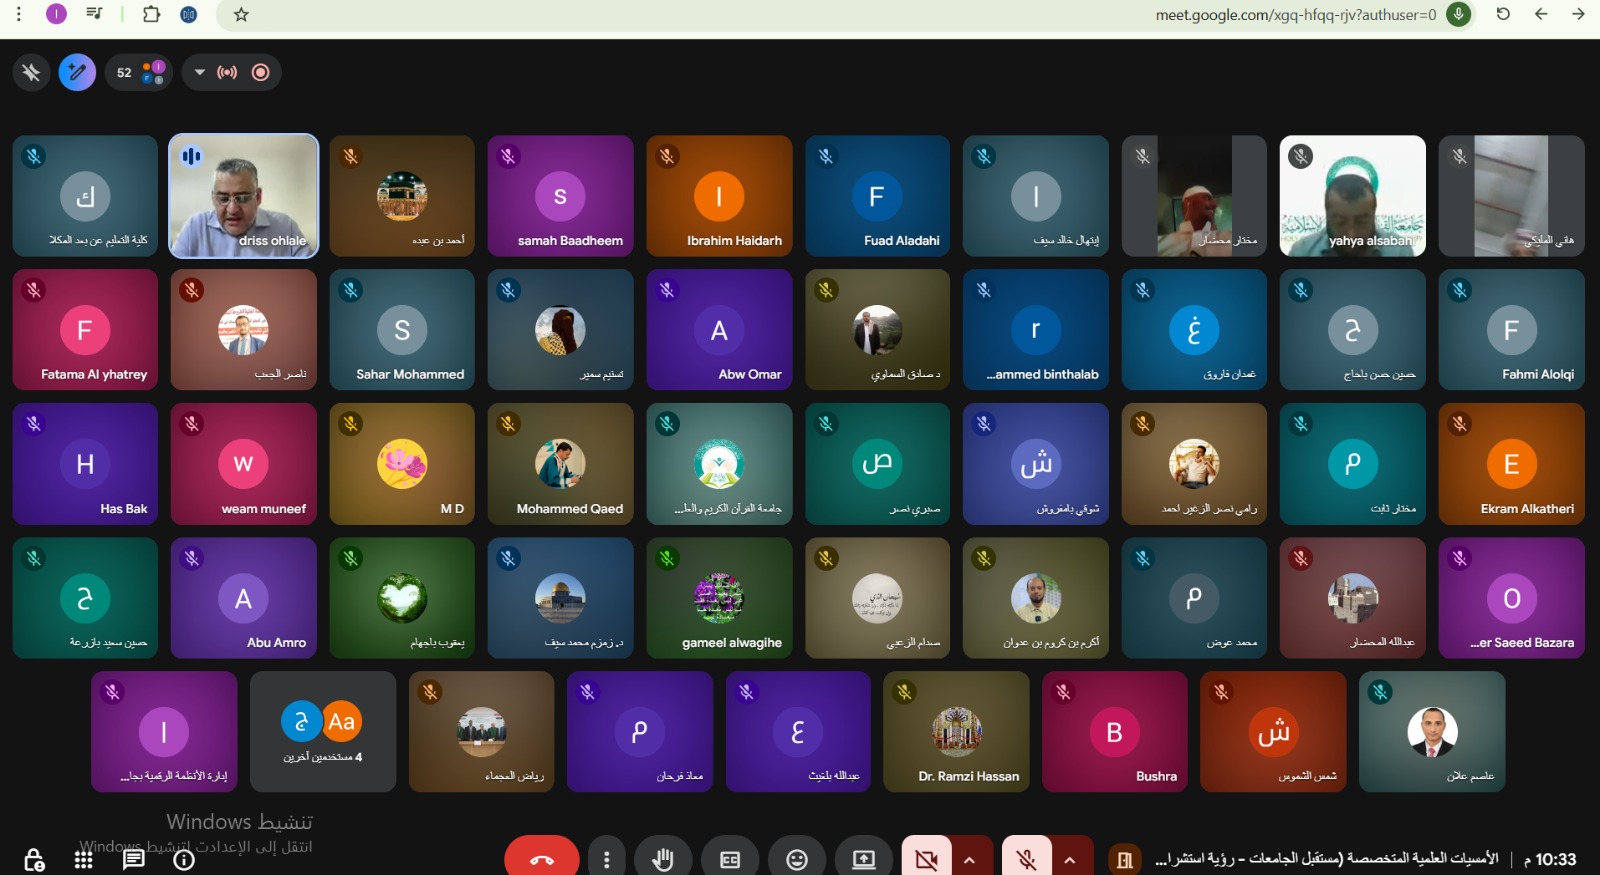Open meeting details info icon
The width and height of the screenshot is (1600, 875).
[184, 859]
